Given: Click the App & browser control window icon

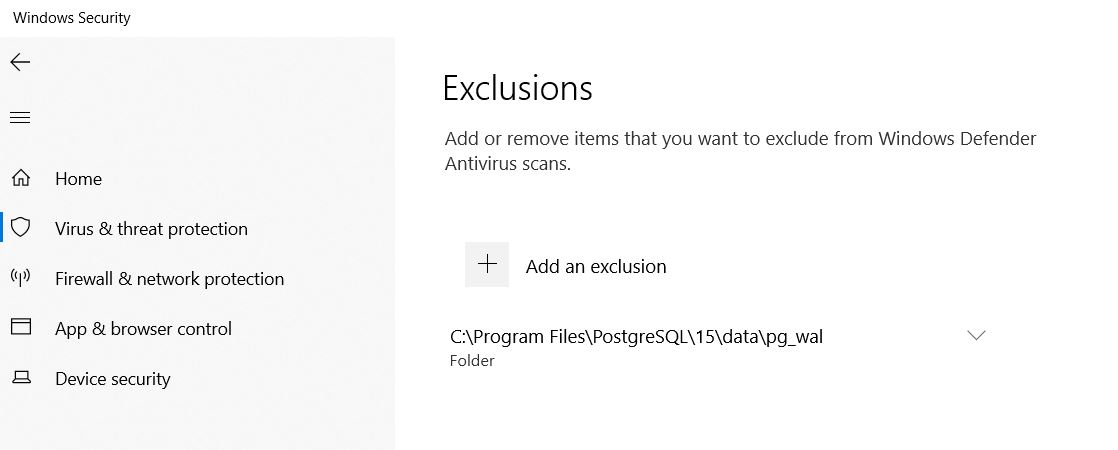Looking at the screenshot, I should 20,328.
